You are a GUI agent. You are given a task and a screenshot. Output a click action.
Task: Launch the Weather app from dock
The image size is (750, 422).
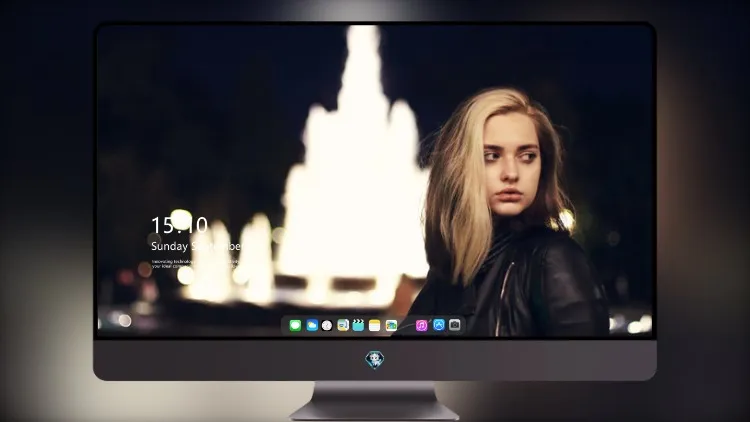tap(312, 325)
